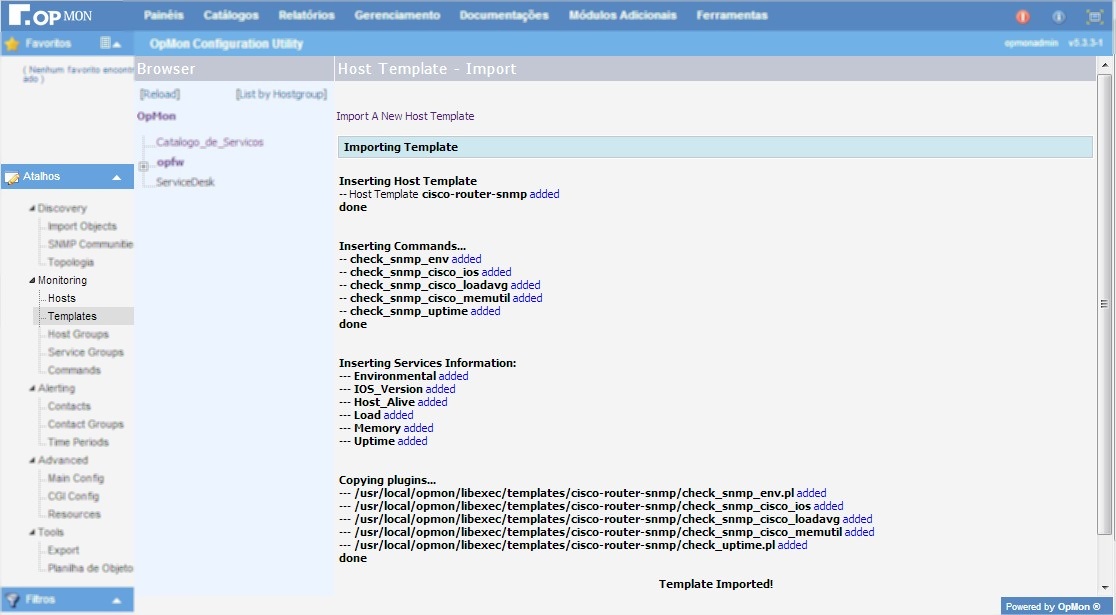Select Host Groups in Monitoring tree
Viewport: 1116px width, 615px height.
tap(78, 334)
